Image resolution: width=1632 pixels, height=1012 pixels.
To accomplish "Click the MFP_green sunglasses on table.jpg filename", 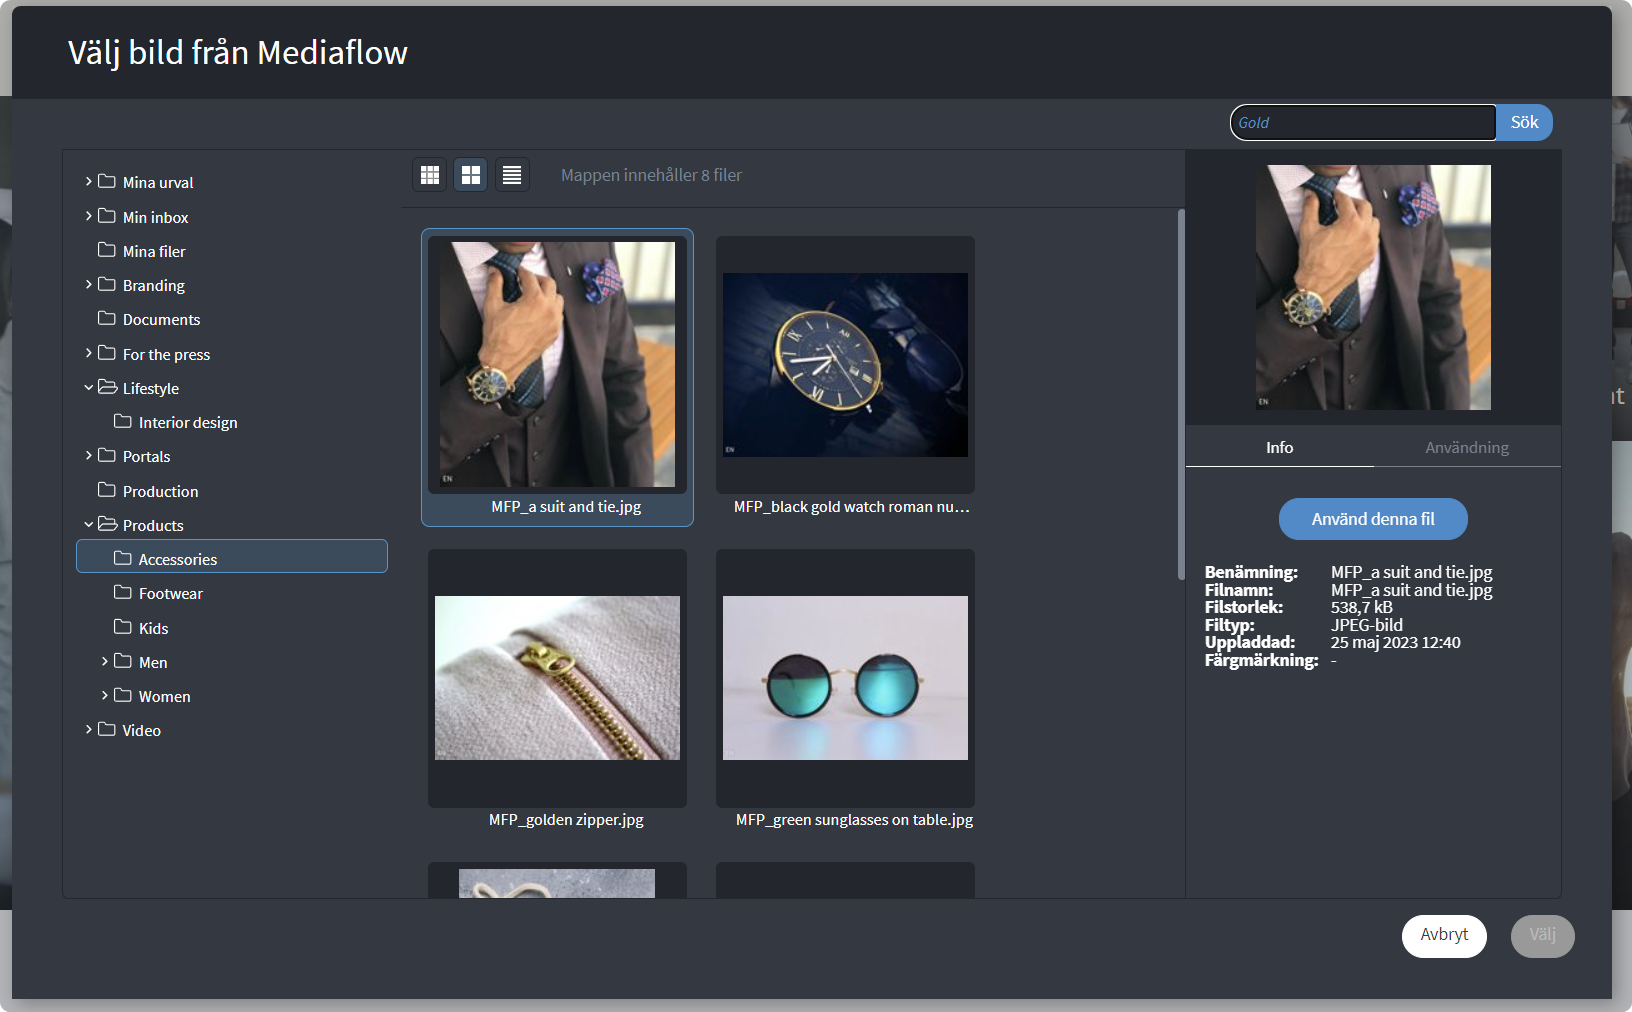I will point(854,820).
